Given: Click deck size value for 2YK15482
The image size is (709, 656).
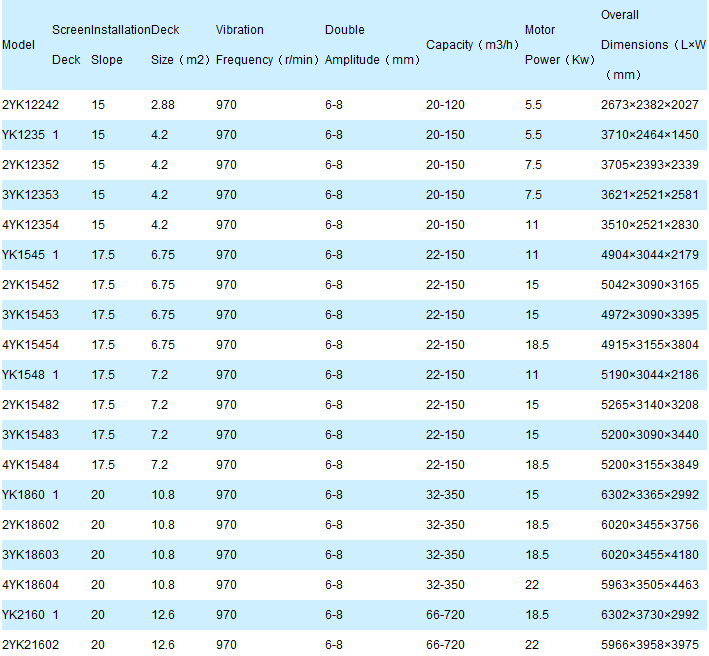Looking at the screenshot, I should click(x=160, y=405).
